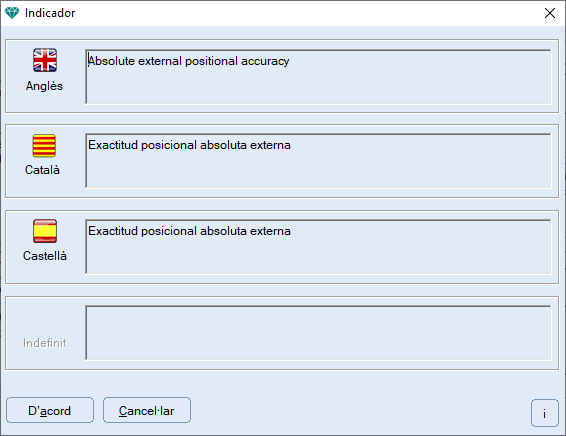This screenshot has width=566, height=436.
Task: Click the Catalan striped flag icon
Action: tap(44, 146)
